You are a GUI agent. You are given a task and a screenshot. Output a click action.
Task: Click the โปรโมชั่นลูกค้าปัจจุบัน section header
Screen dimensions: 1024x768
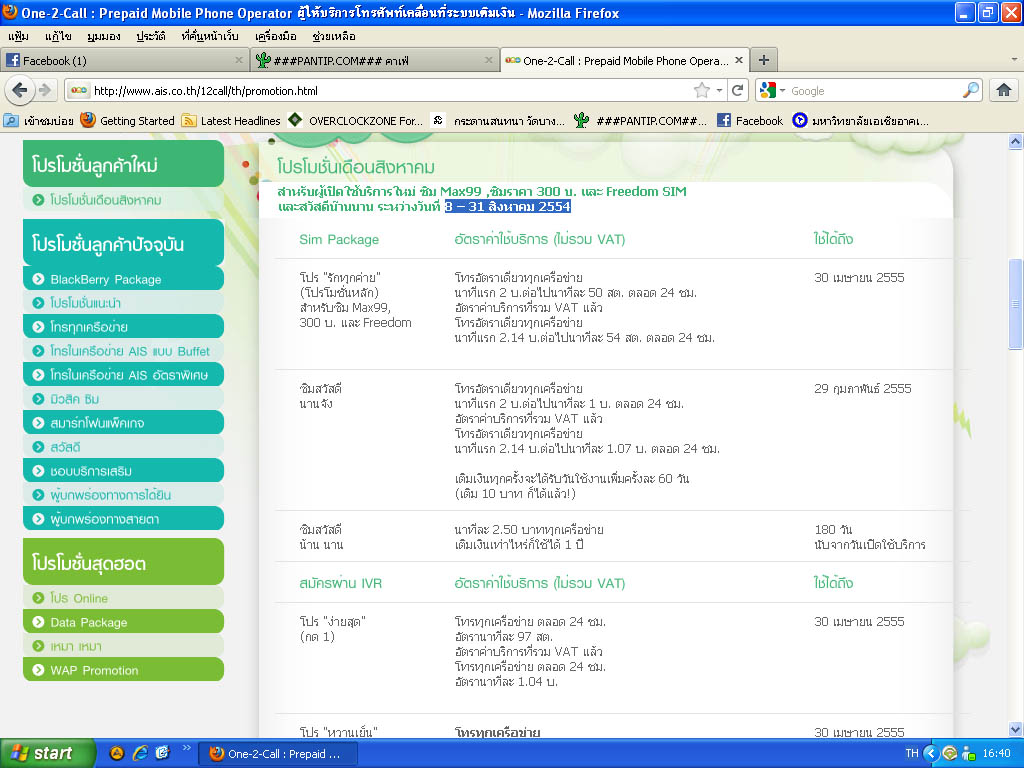click(x=123, y=243)
